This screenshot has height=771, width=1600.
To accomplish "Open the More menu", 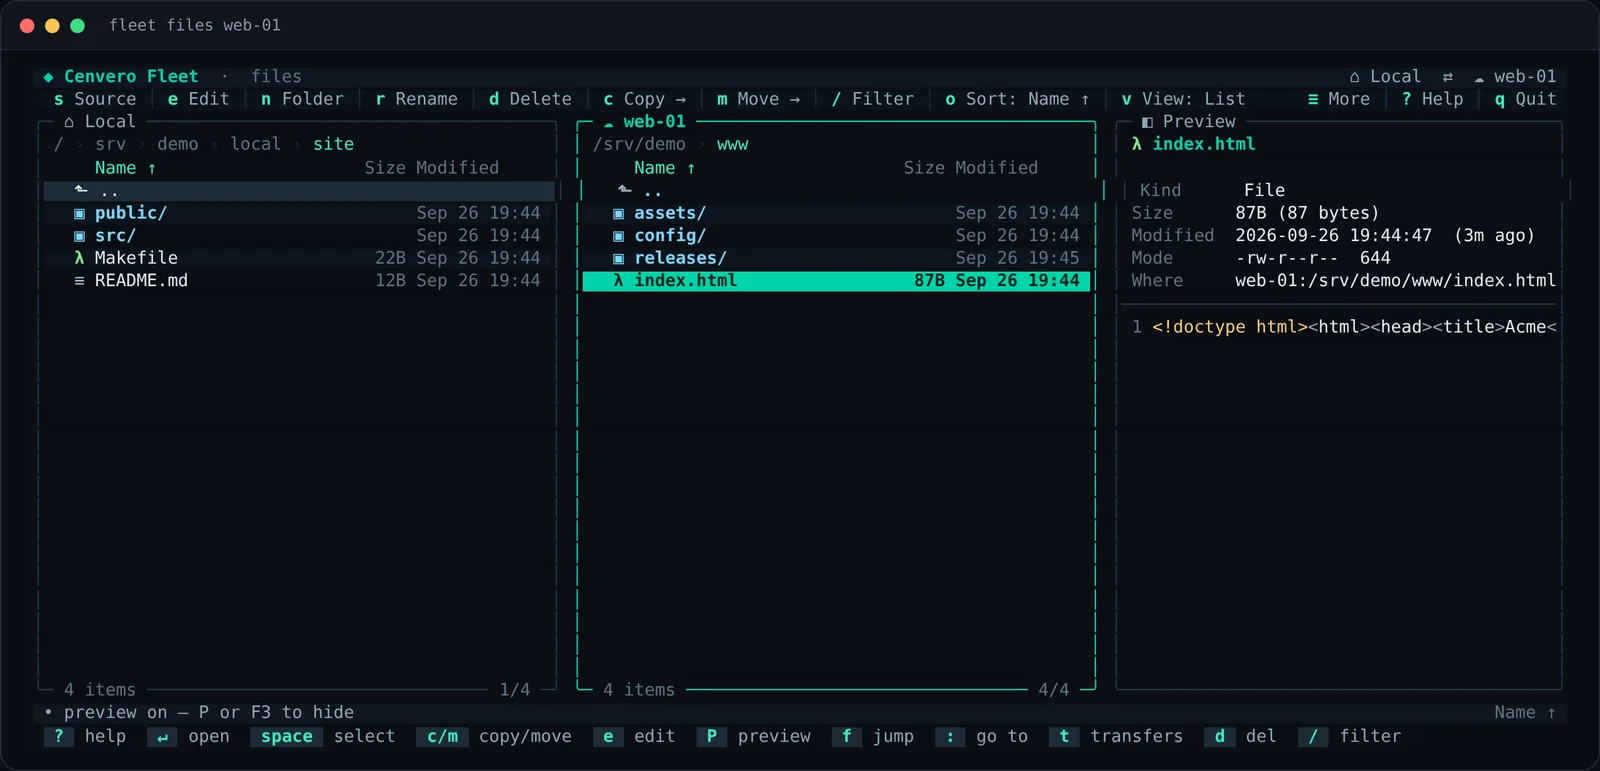I will point(1338,99).
